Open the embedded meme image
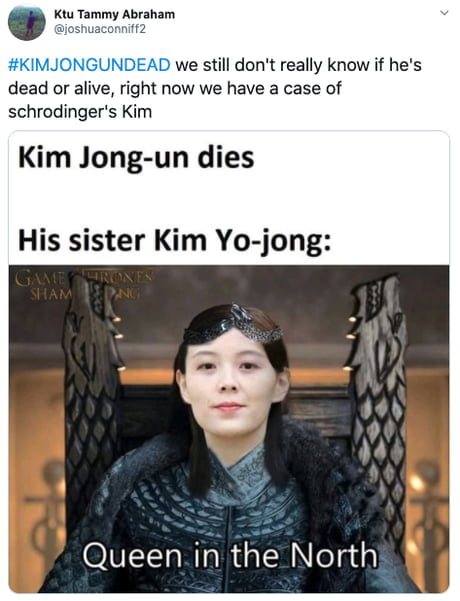The height and width of the screenshot is (601, 460). point(229,429)
